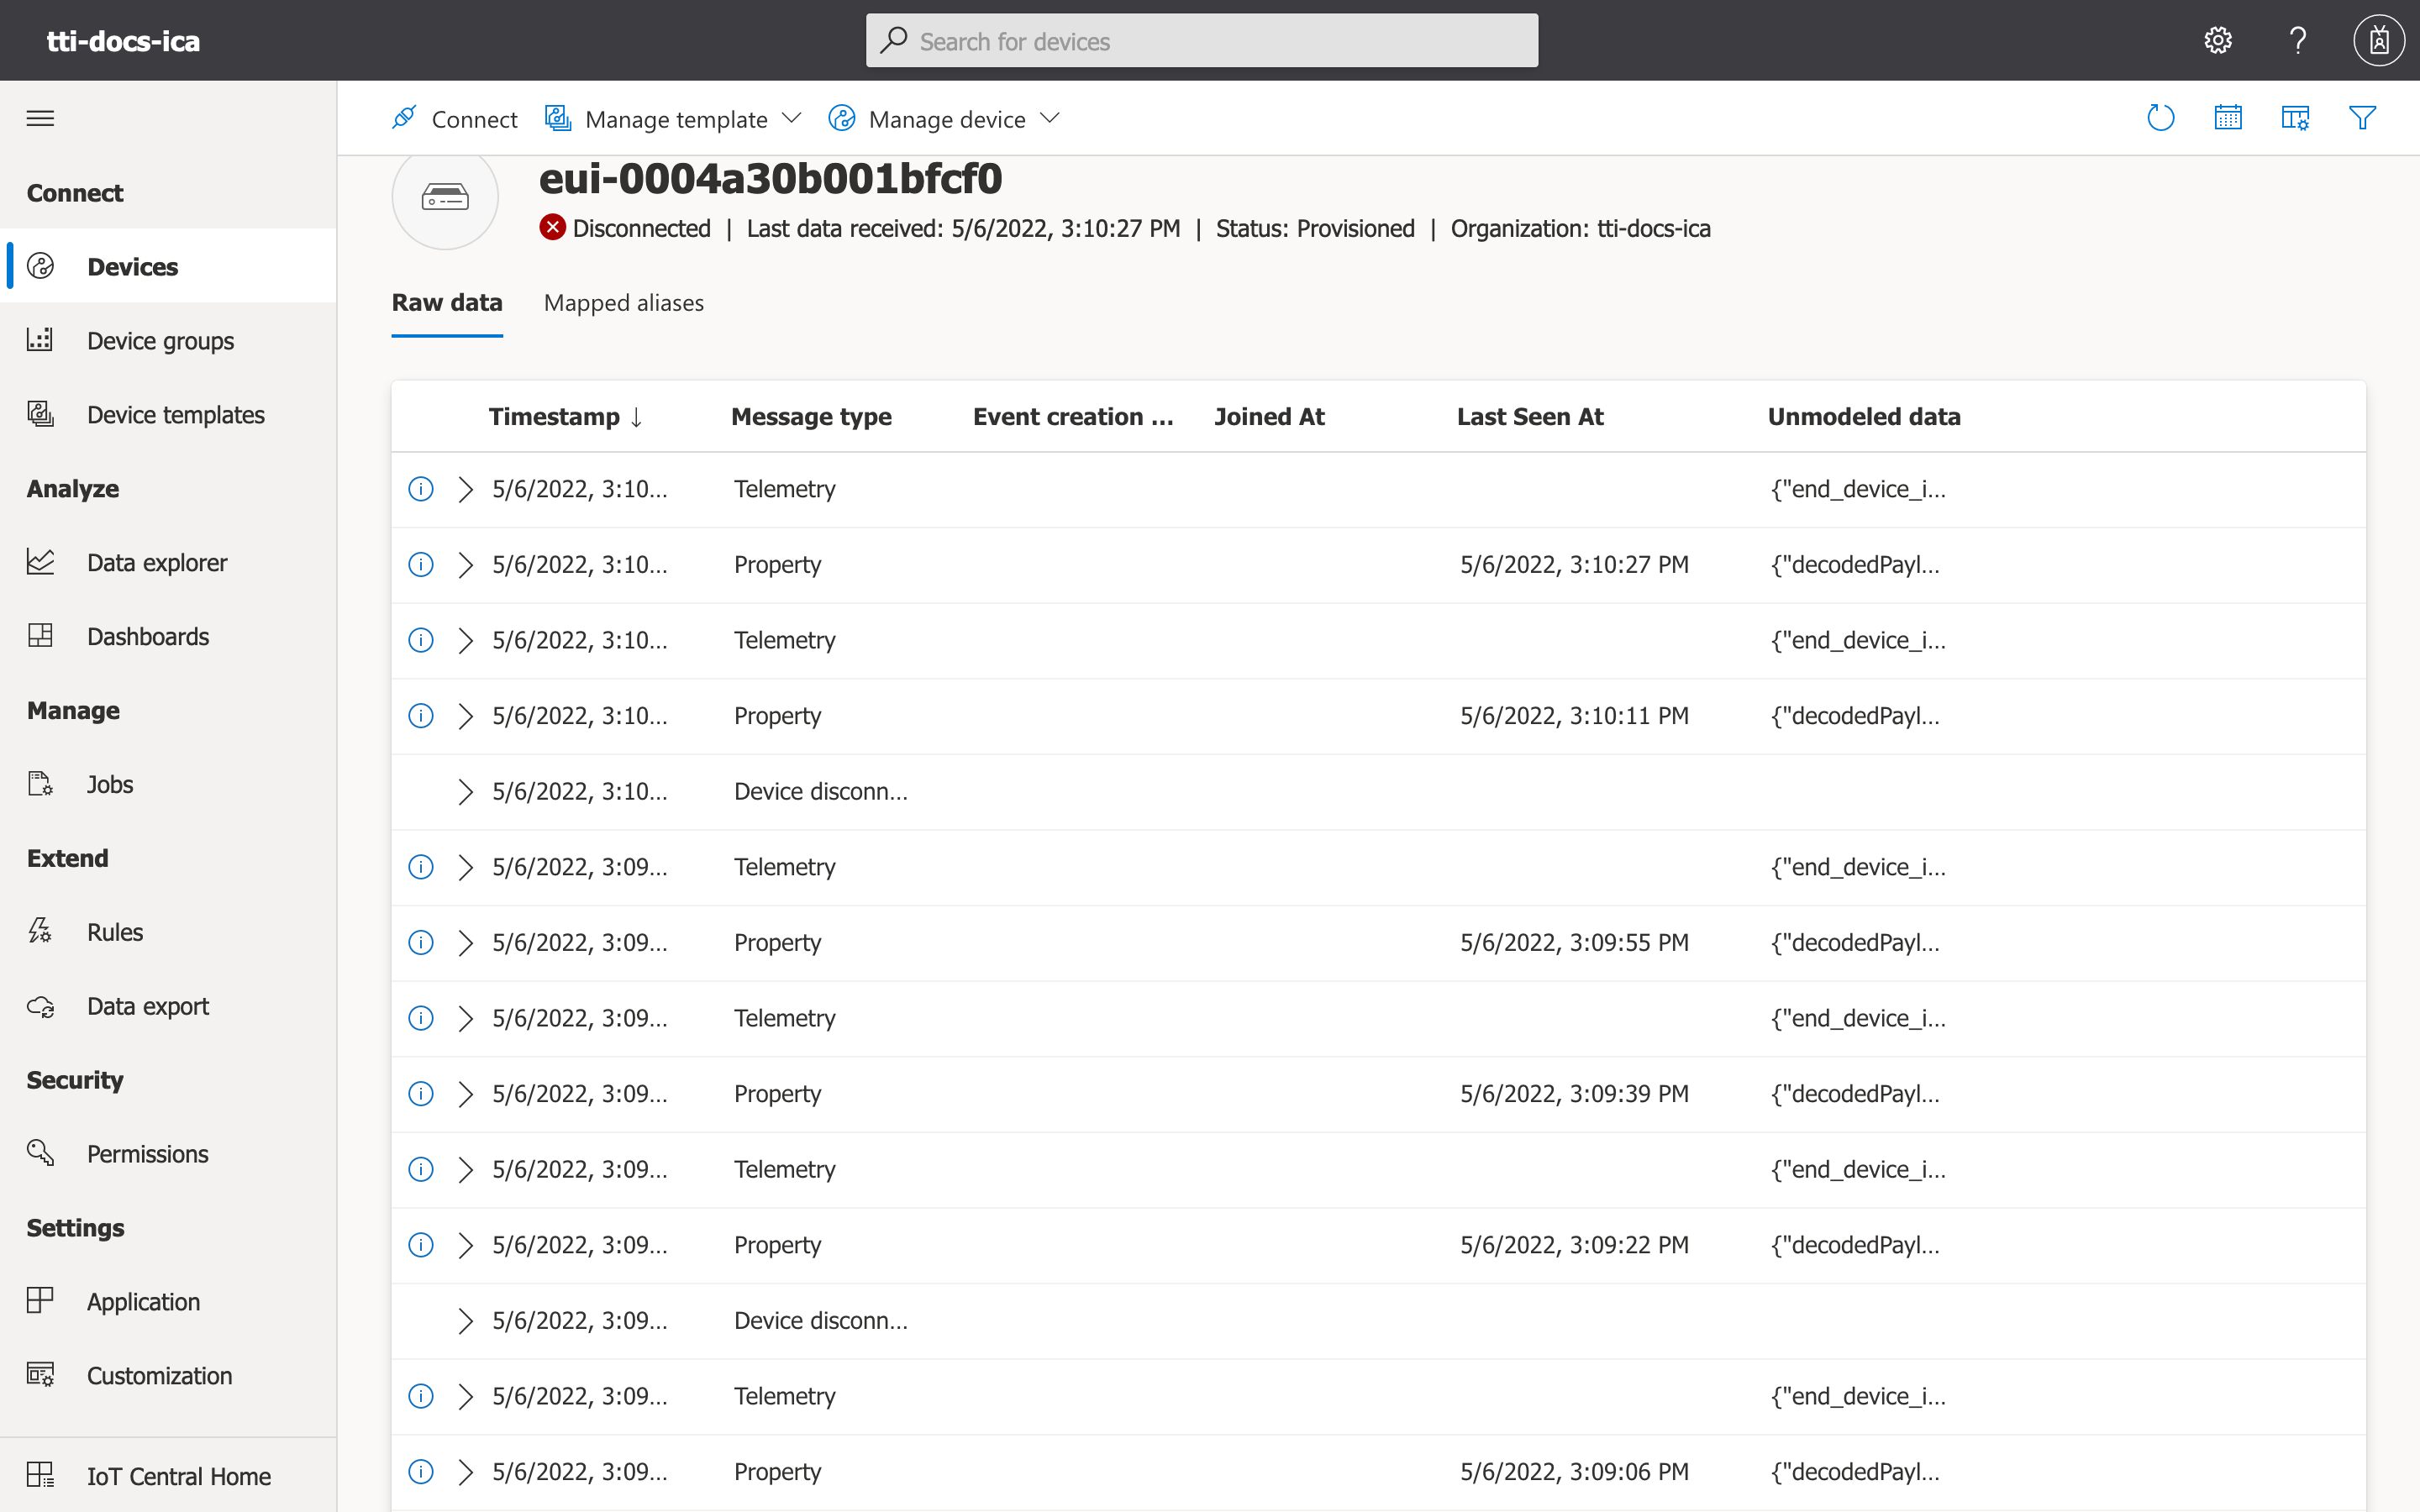
Task: Click the help question mark icon
Action: 2297,40
